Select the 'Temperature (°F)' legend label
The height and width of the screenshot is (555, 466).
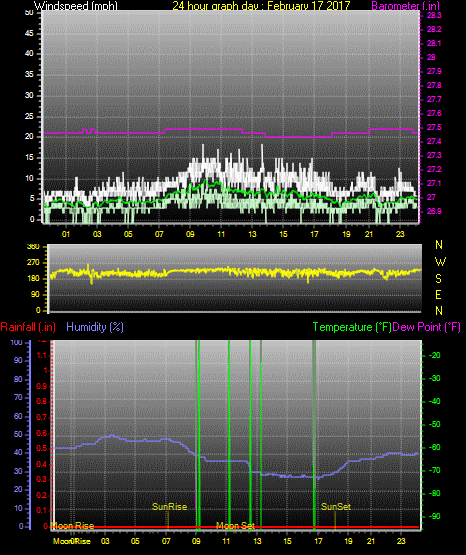coord(352,327)
